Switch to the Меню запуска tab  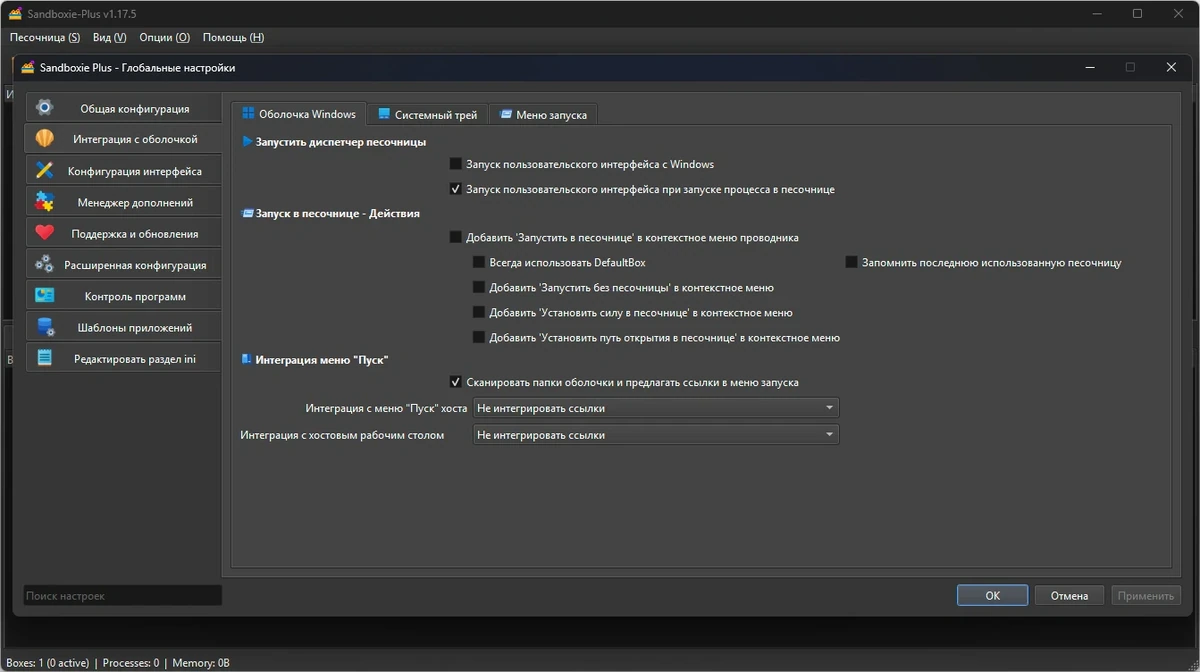[x=543, y=115]
